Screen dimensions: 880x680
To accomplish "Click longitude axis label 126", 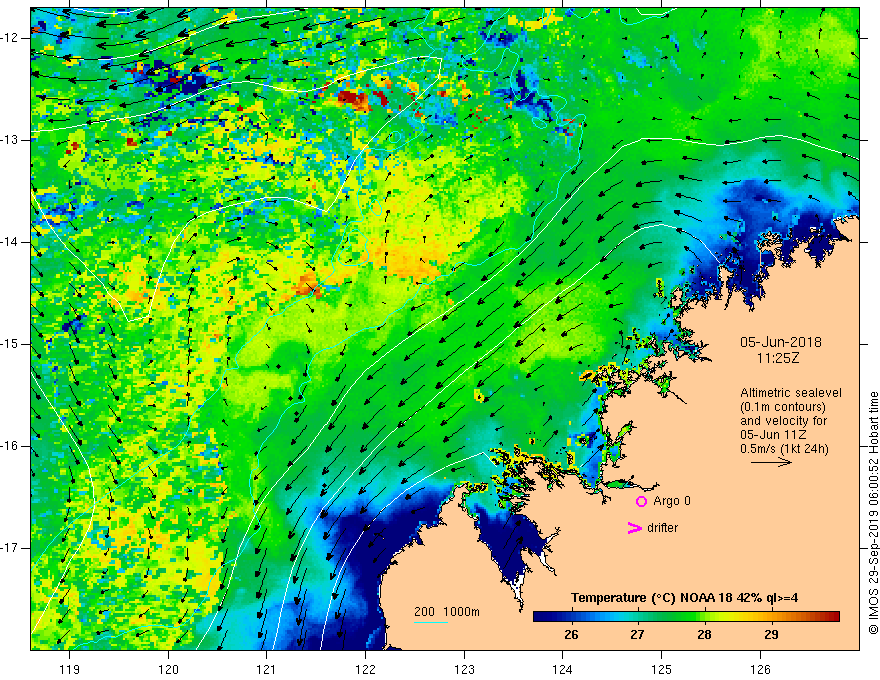I will 760,669.
